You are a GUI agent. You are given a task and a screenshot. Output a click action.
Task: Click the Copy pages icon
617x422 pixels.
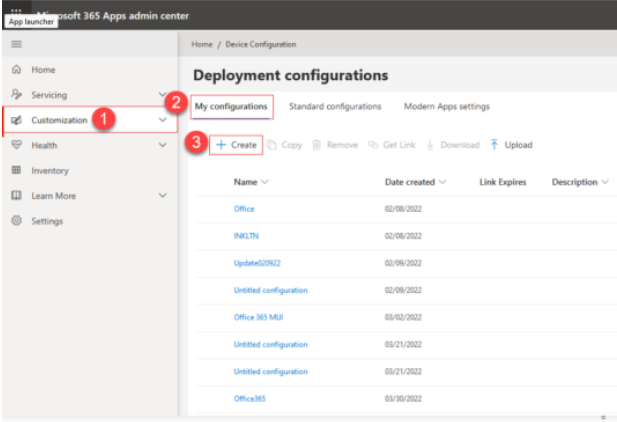tap(272, 145)
